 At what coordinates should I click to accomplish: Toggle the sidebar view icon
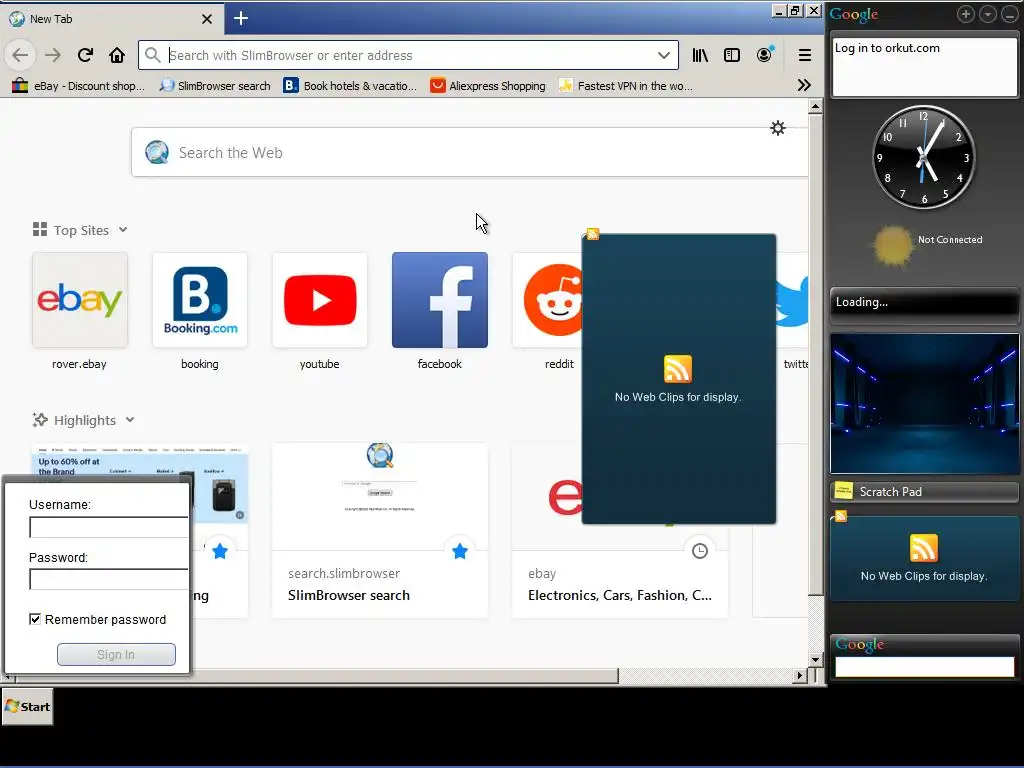(x=732, y=56)
